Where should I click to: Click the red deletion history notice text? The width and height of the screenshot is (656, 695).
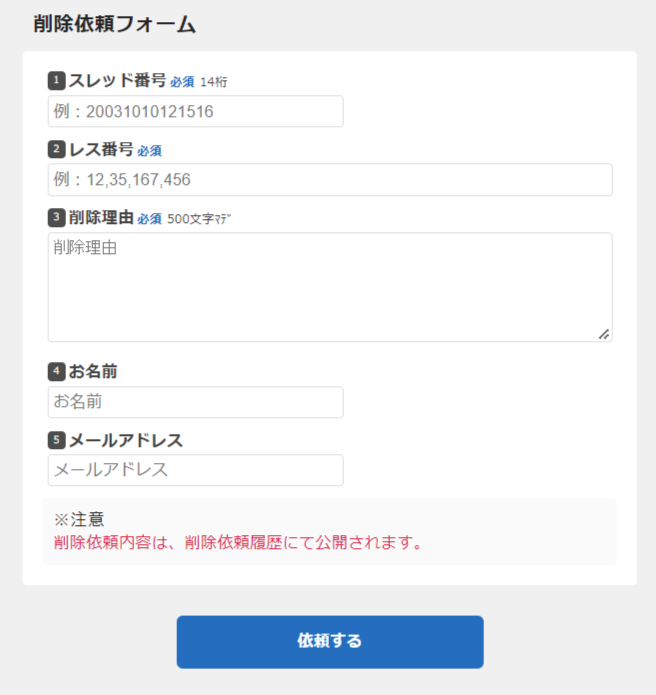pos(238,544)
